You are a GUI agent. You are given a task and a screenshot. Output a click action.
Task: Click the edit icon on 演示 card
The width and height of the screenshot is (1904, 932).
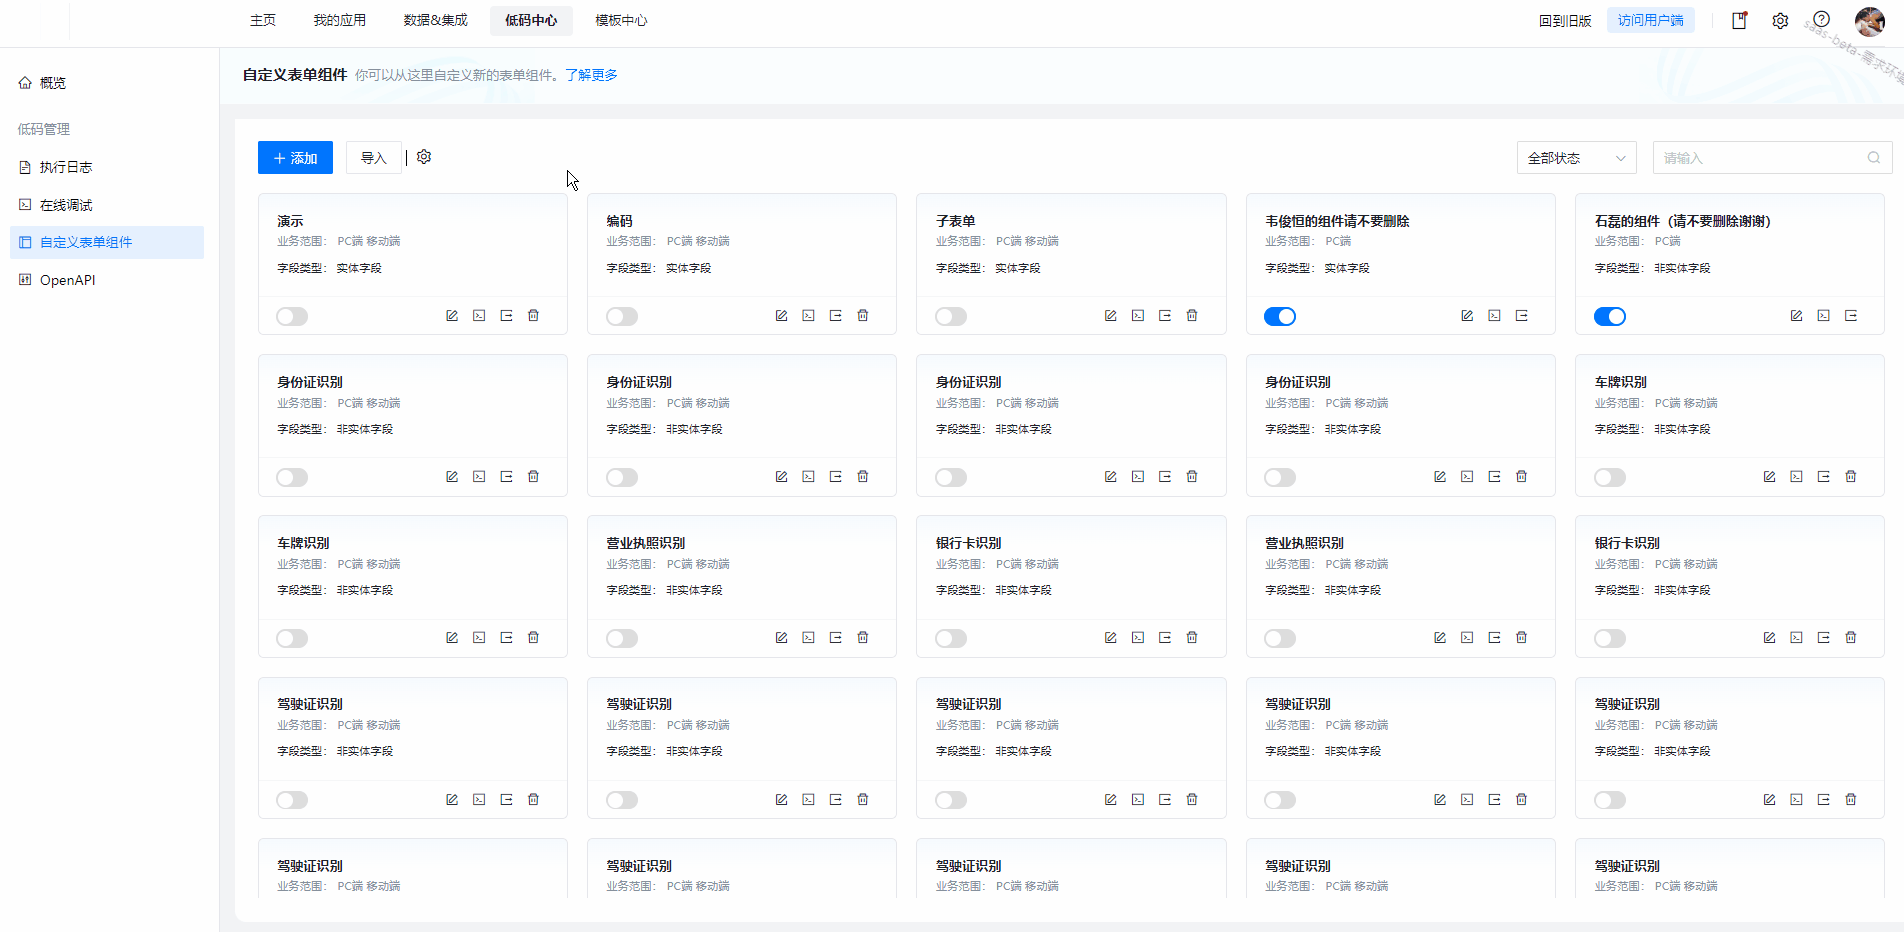[x=452, y=316]
